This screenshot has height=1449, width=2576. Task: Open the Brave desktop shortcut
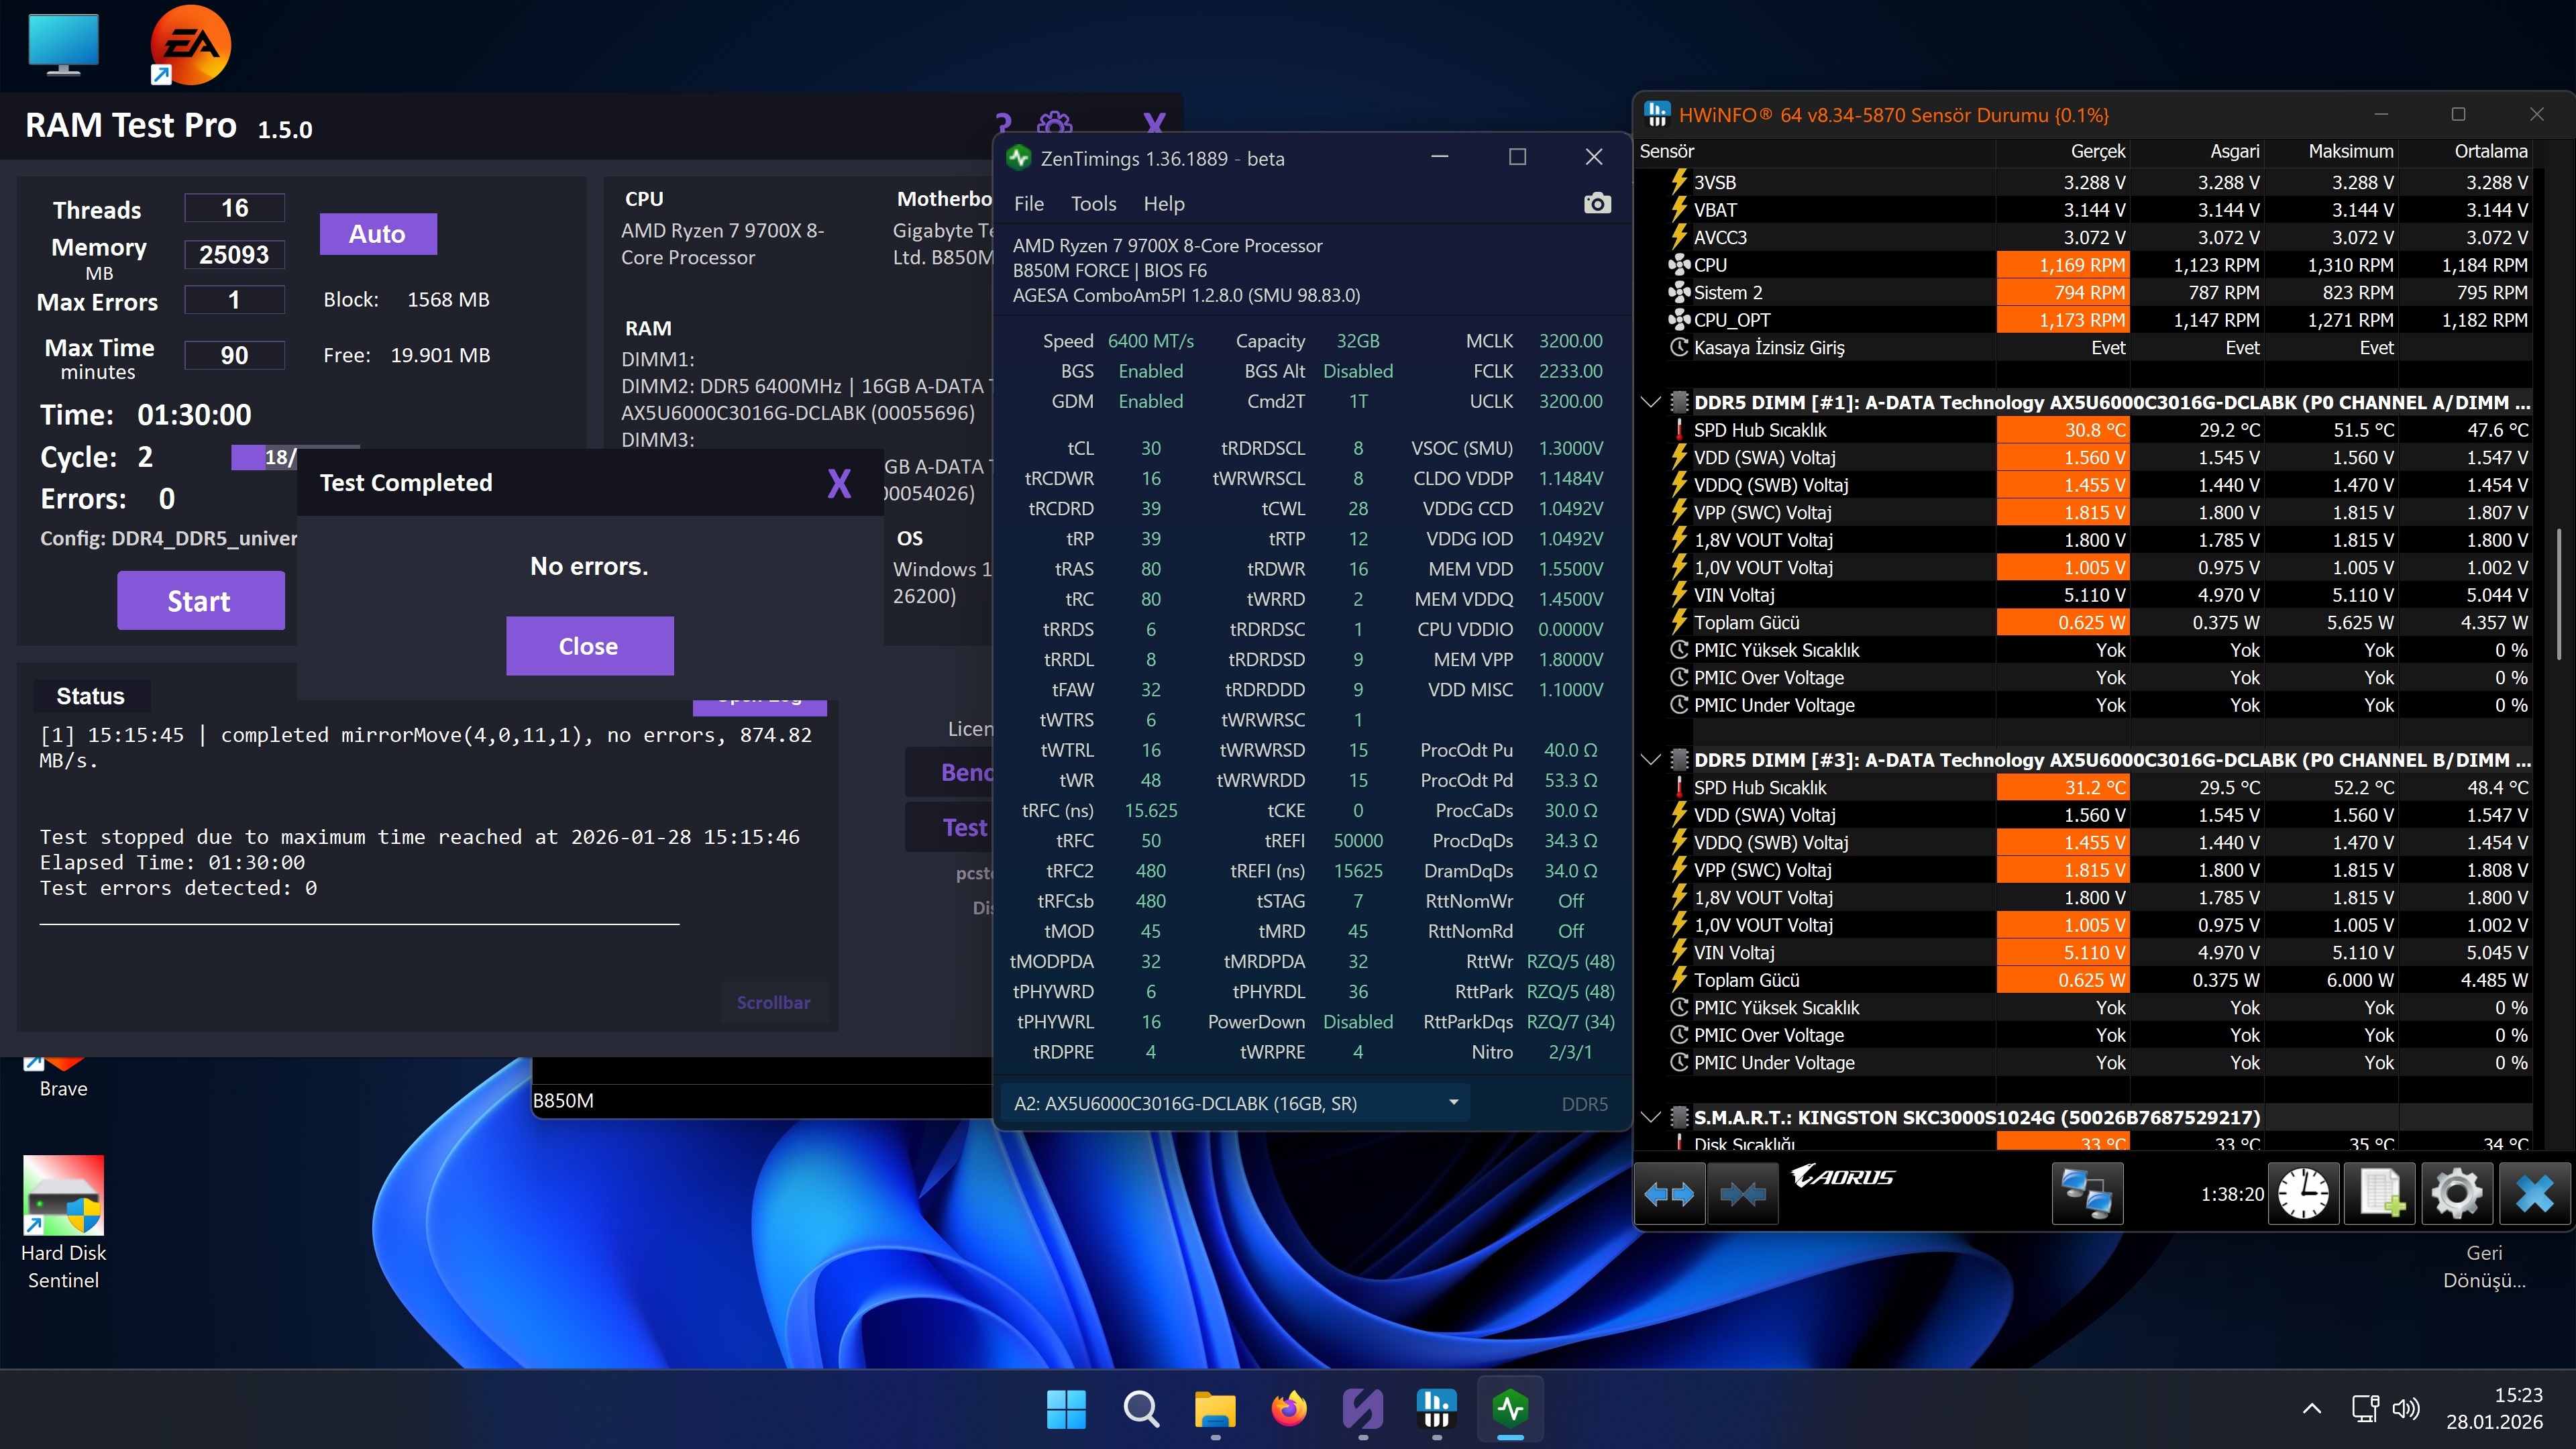point(63,1078)
